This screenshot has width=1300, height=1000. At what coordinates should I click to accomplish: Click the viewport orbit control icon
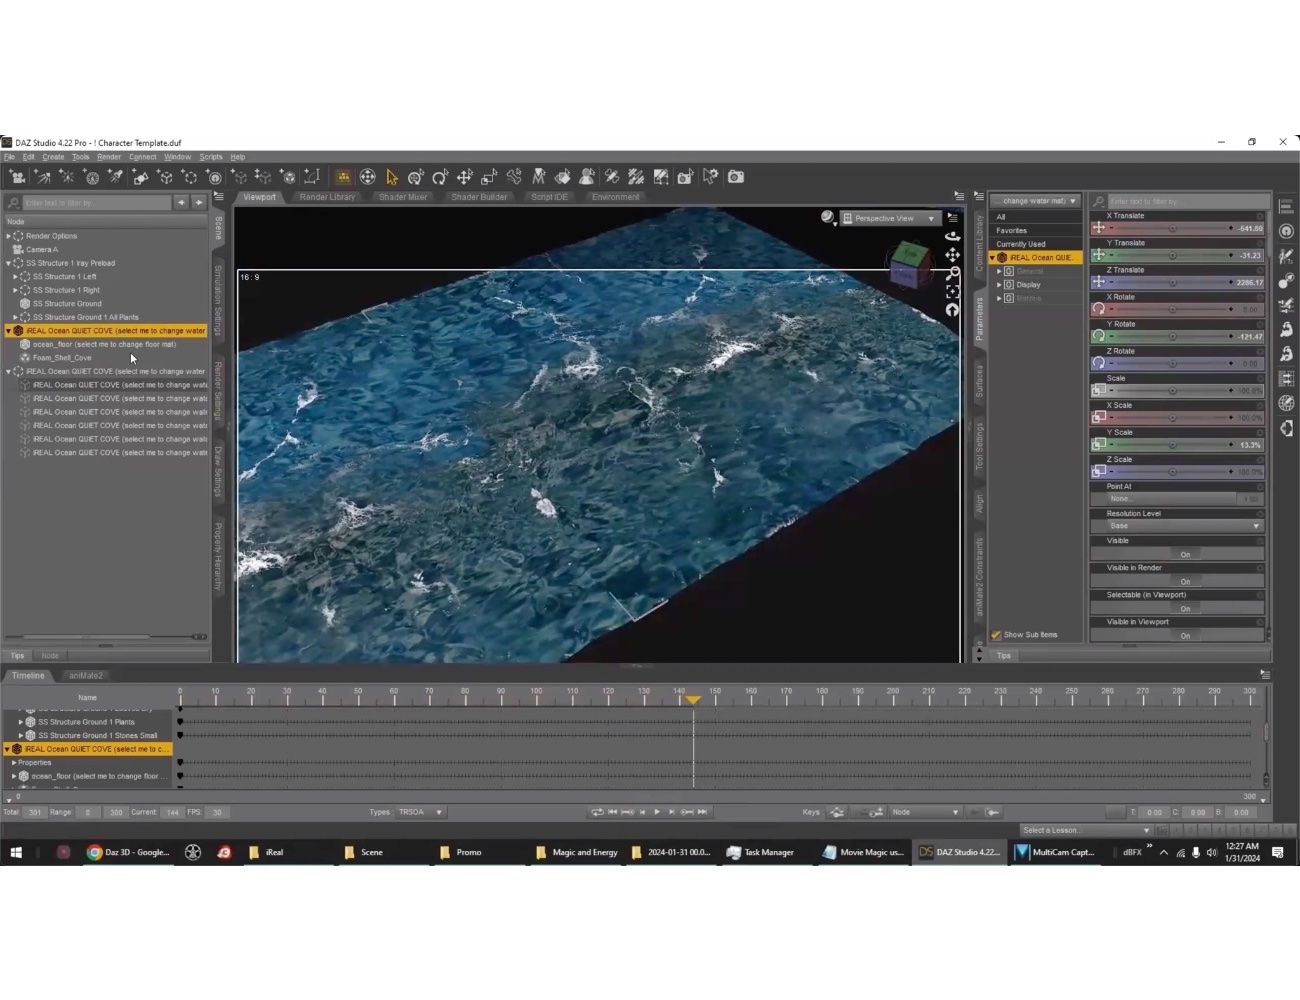pos(952,236)
